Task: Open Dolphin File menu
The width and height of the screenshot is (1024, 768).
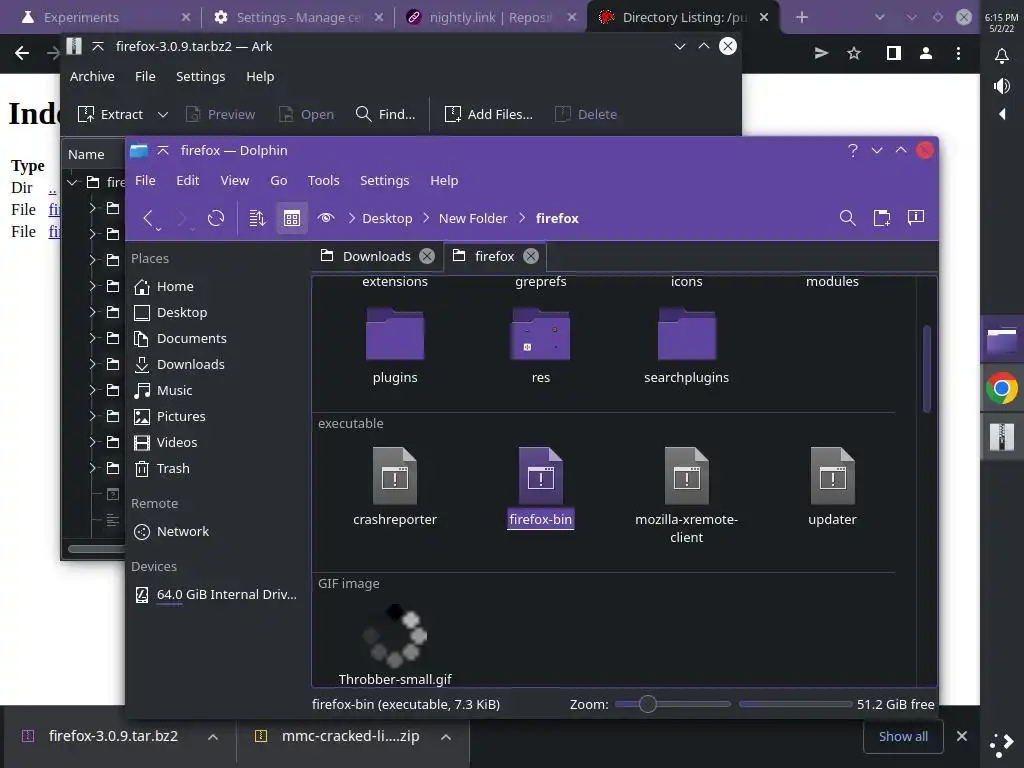Action: (x=145, y=180)
